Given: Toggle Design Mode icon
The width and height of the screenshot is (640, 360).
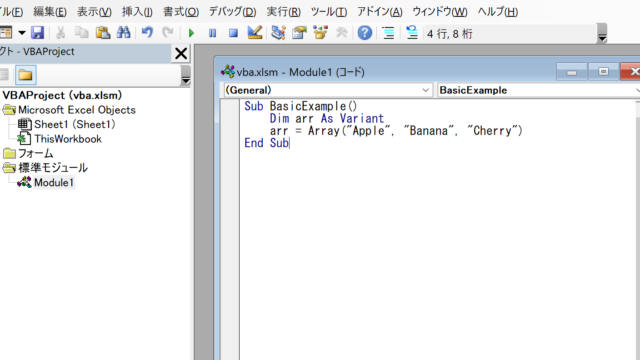Looking at the screenshot, I should click(x=255, y=33).
